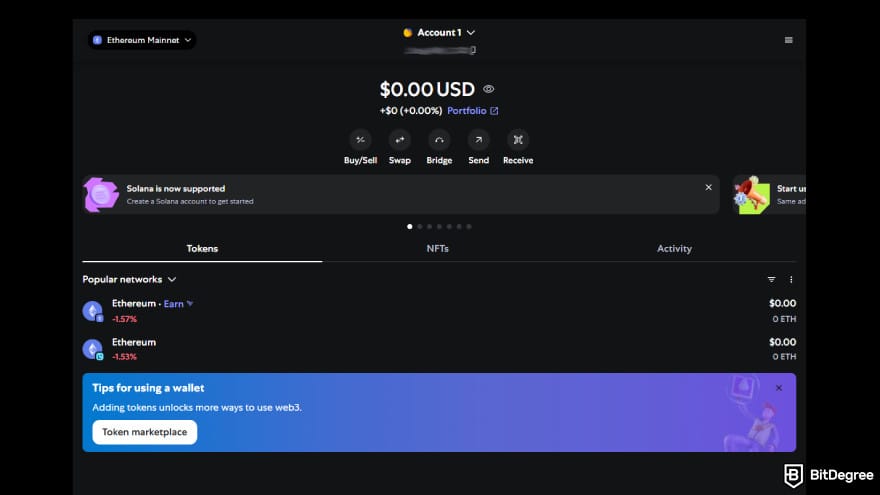
Task: Open the Earn dropdown next to Ethereum
Action: 178,304
